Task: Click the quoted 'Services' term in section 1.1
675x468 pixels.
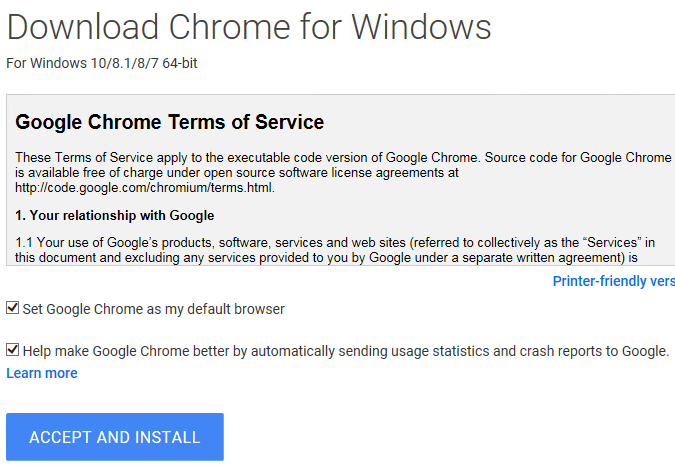Action: [x=611, y=243]
